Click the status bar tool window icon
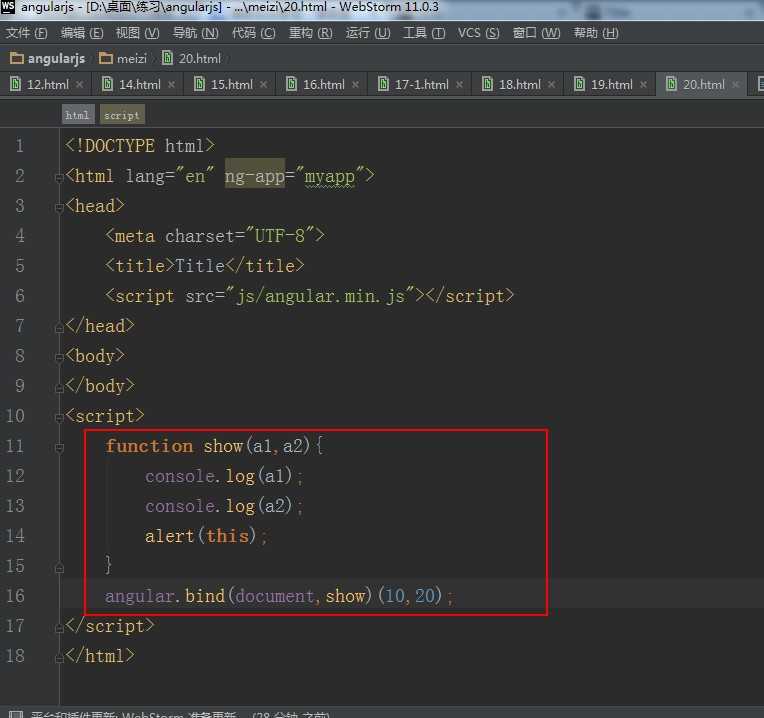 pyautogui.click(x=16, y=714)
